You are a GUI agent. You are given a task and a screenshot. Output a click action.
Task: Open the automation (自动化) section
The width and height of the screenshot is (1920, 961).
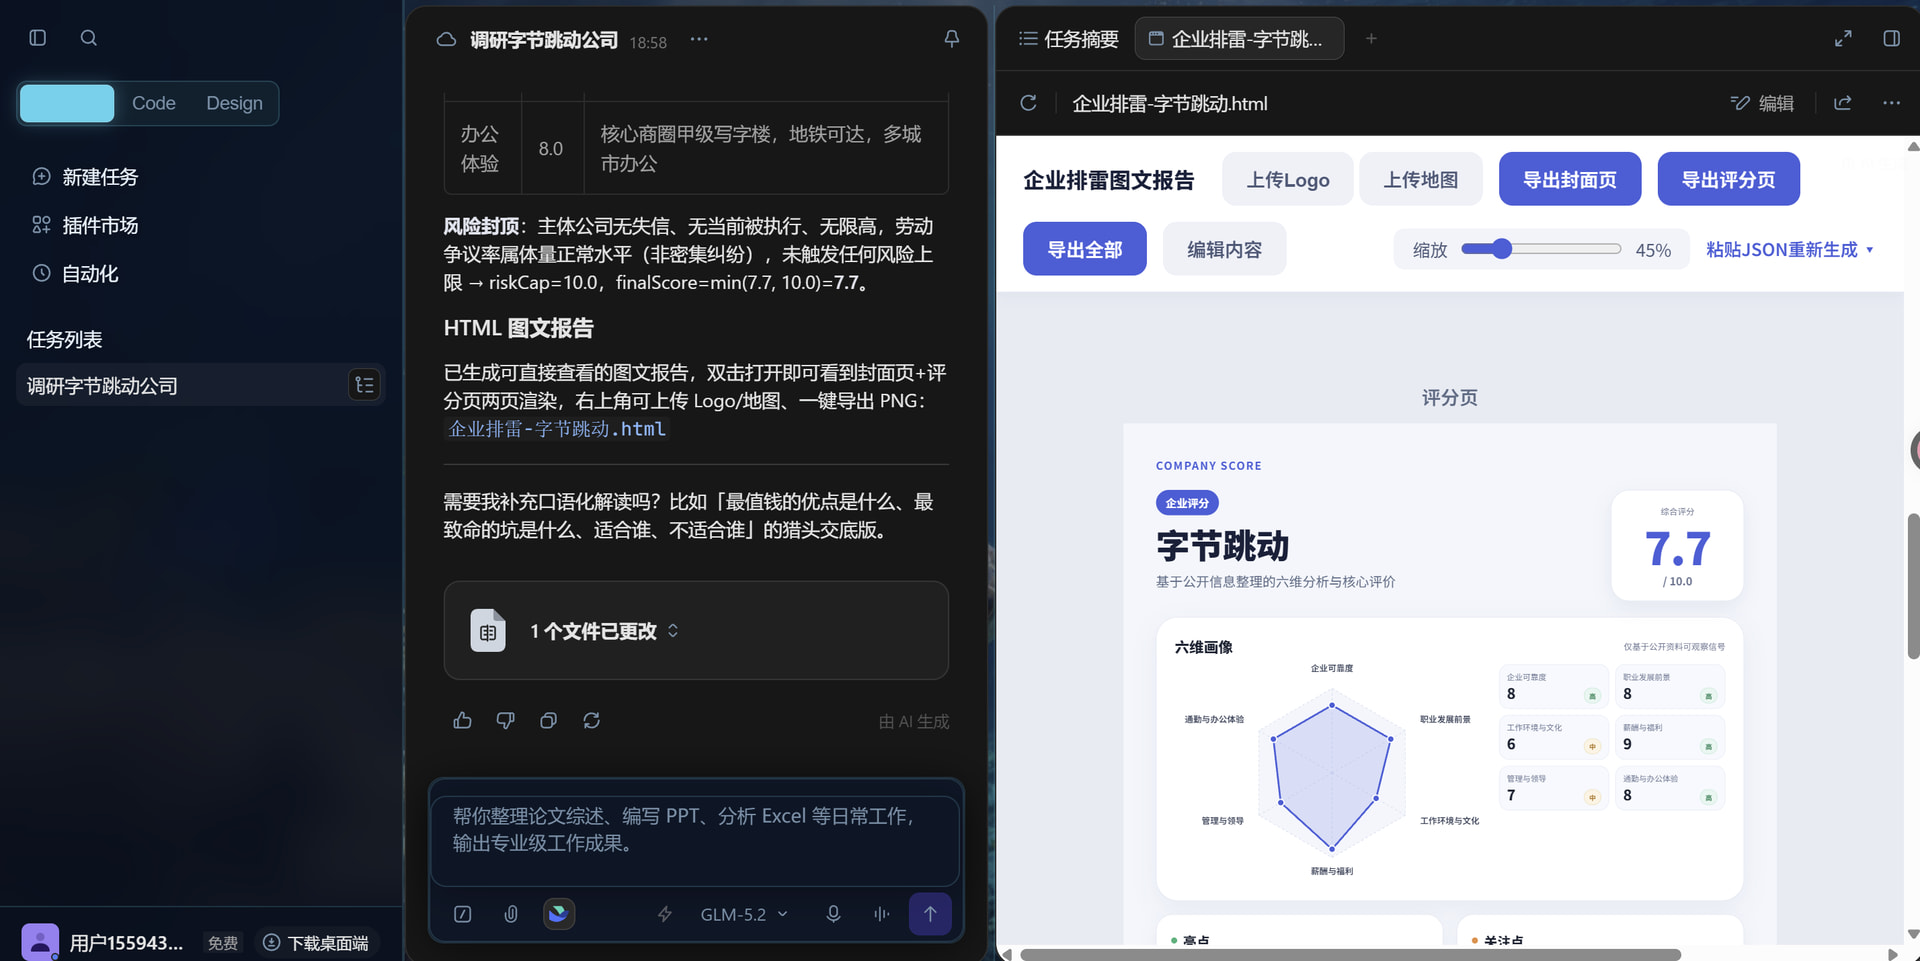click(x=75, y=273)
